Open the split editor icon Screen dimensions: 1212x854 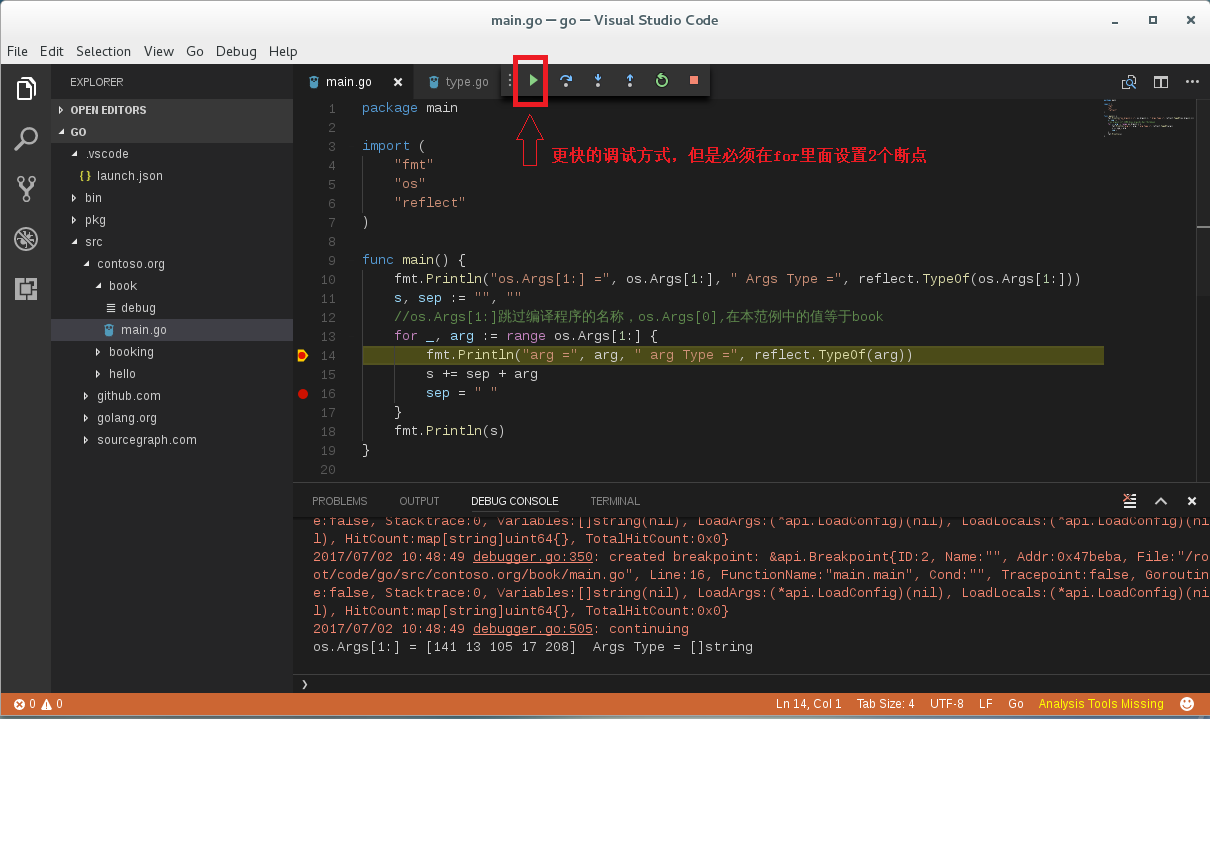coord(1161,82)
